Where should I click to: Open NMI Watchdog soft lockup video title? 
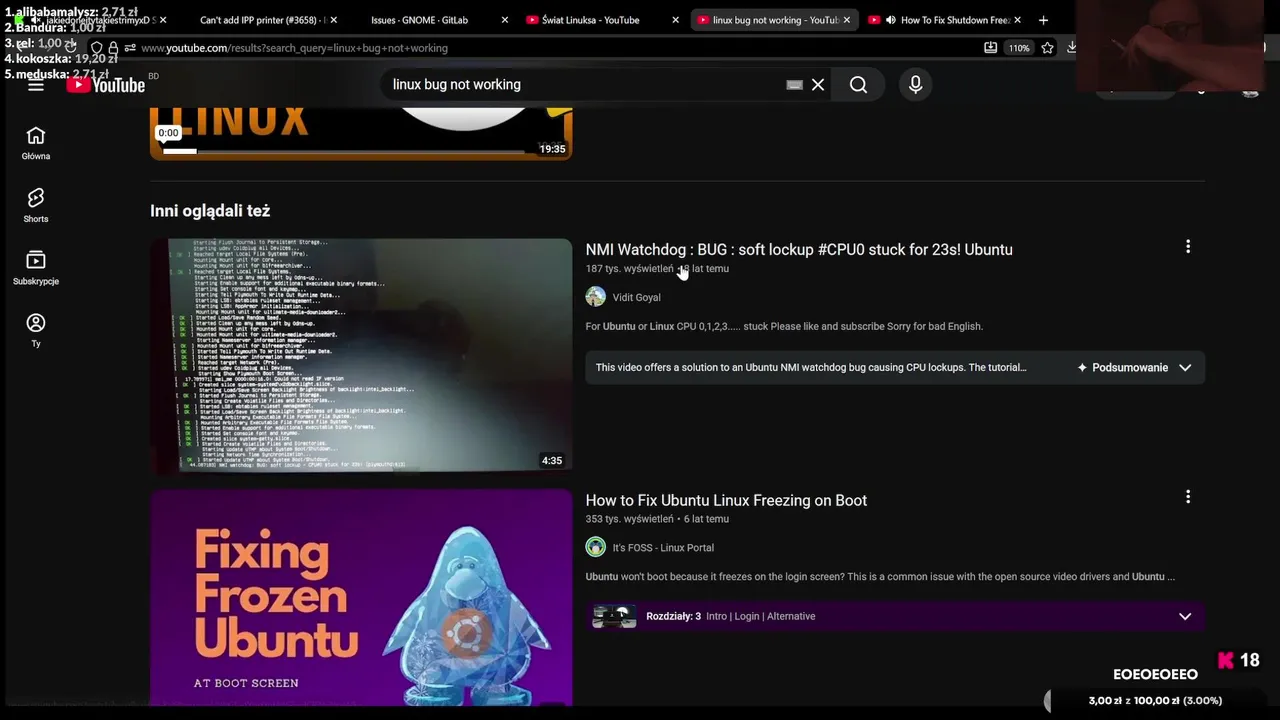(799, 250)
